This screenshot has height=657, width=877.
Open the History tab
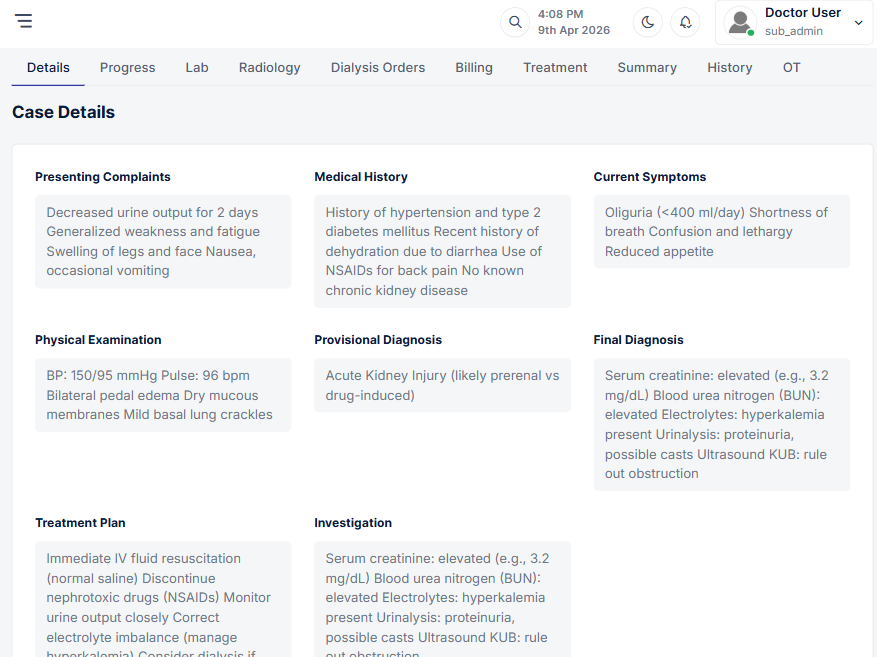click(x=729, y=68)
